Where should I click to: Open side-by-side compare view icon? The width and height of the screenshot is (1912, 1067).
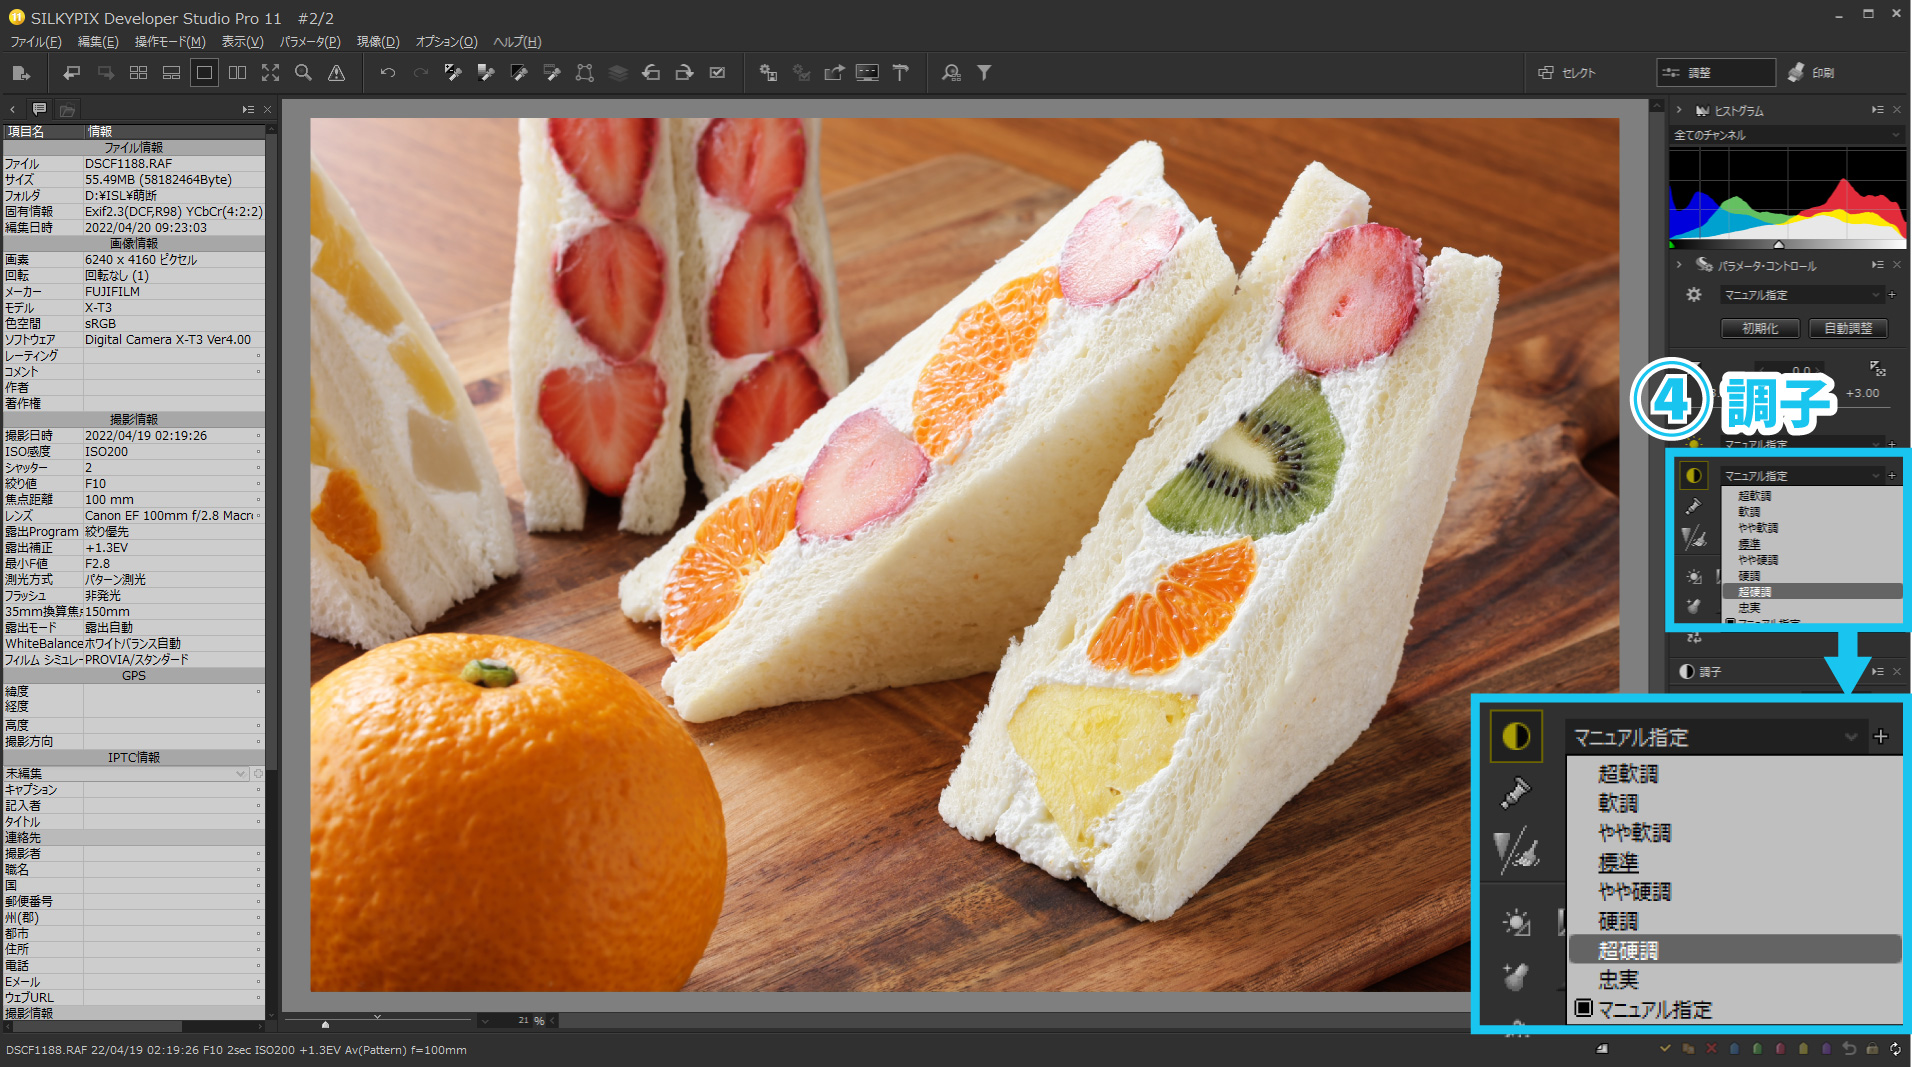coord(238,73)
